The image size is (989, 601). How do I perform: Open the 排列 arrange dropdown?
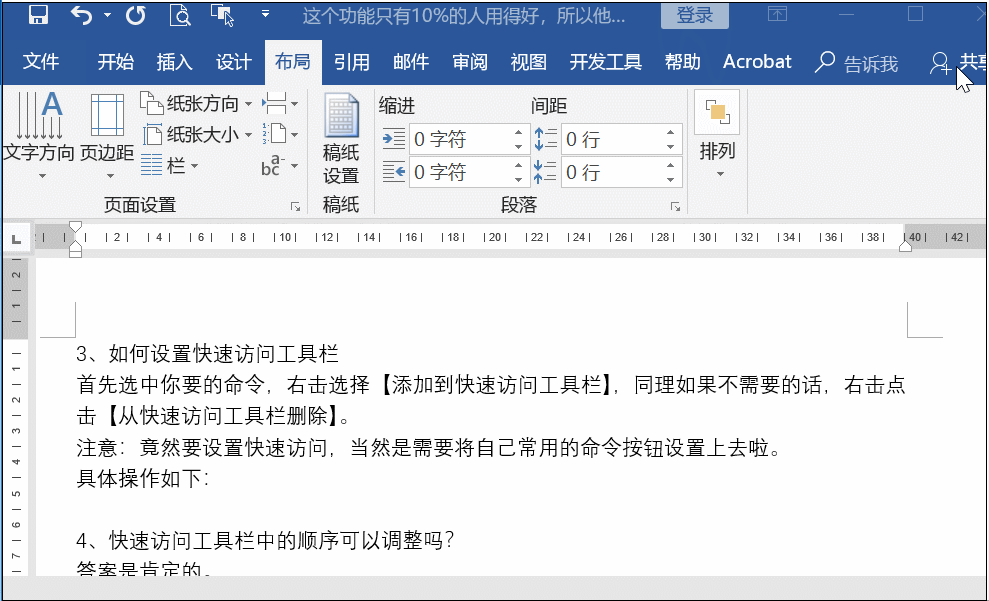(717, 136)
